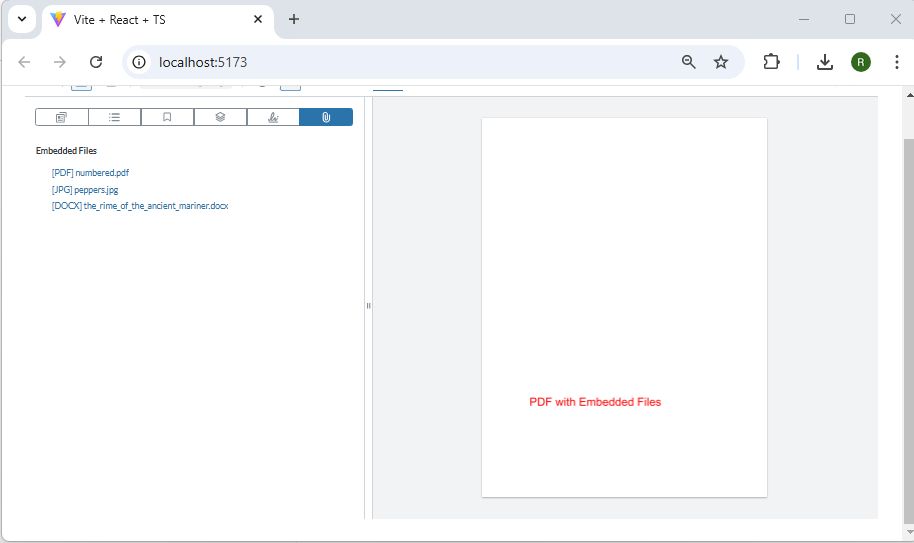This screenshot has width=914, height=543.
Task: Click the scrollbar down arrow
Action: pyautogui.click(x=909, y=532)
